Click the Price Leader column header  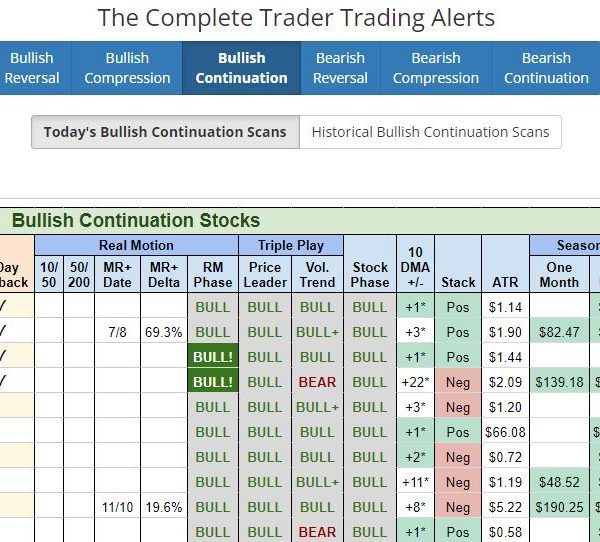(x=265, y=274)
